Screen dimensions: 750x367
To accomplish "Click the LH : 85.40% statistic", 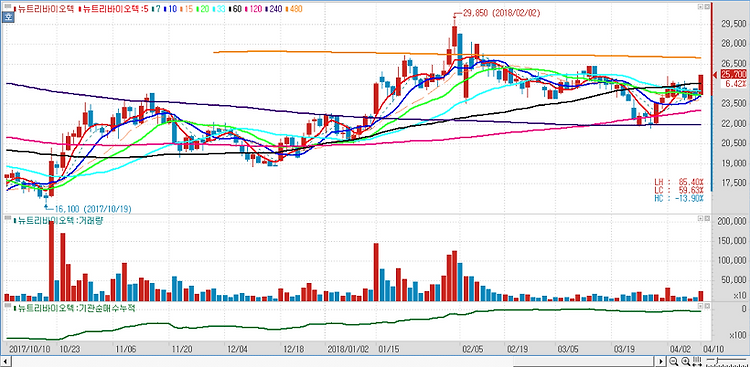I will (679, 182).
